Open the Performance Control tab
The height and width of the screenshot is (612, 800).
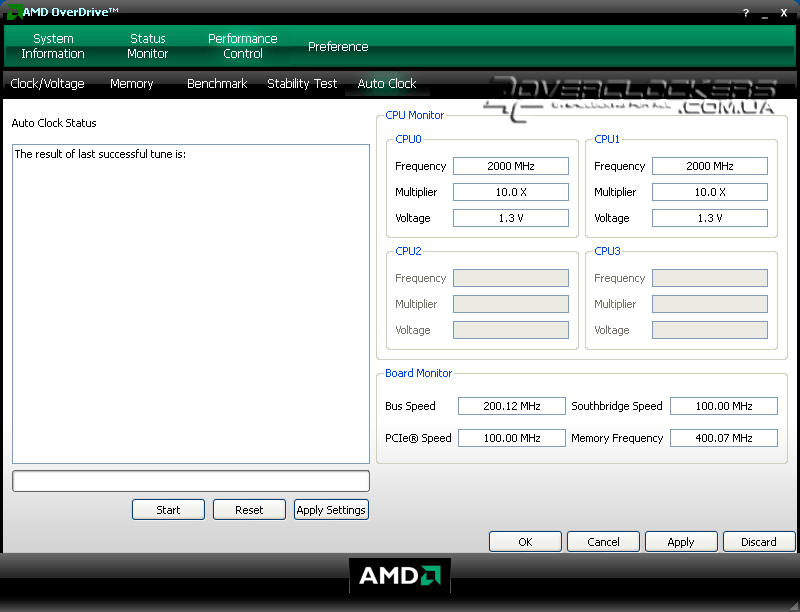[x=242, y=46]
